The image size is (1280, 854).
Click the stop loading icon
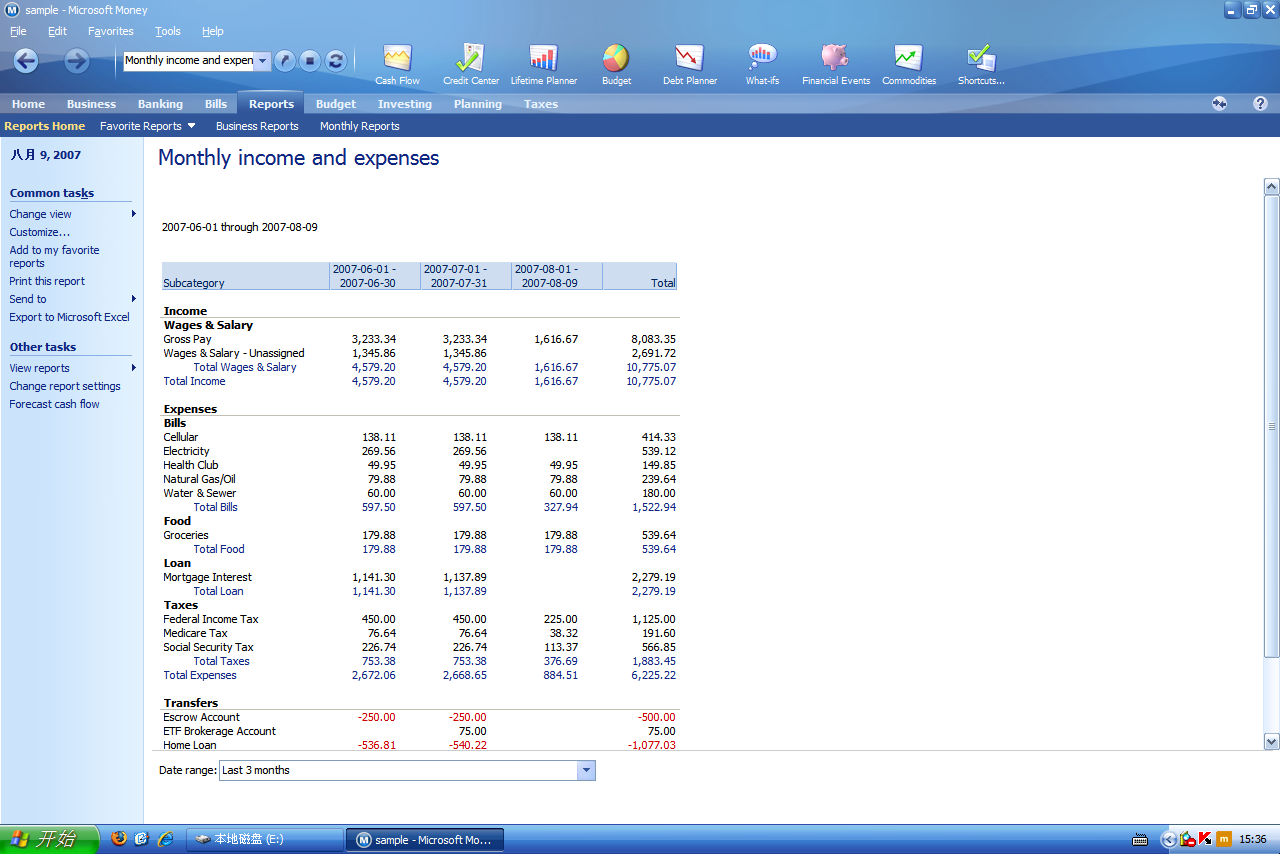312,62
